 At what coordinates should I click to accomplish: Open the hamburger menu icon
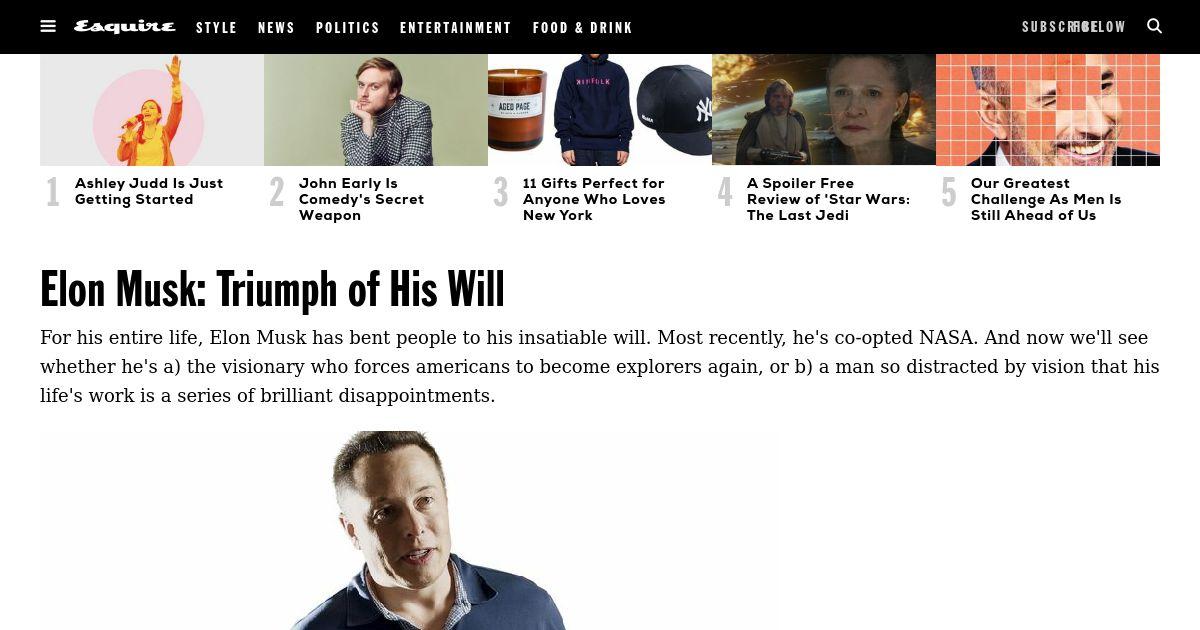[x=48, y=26]
